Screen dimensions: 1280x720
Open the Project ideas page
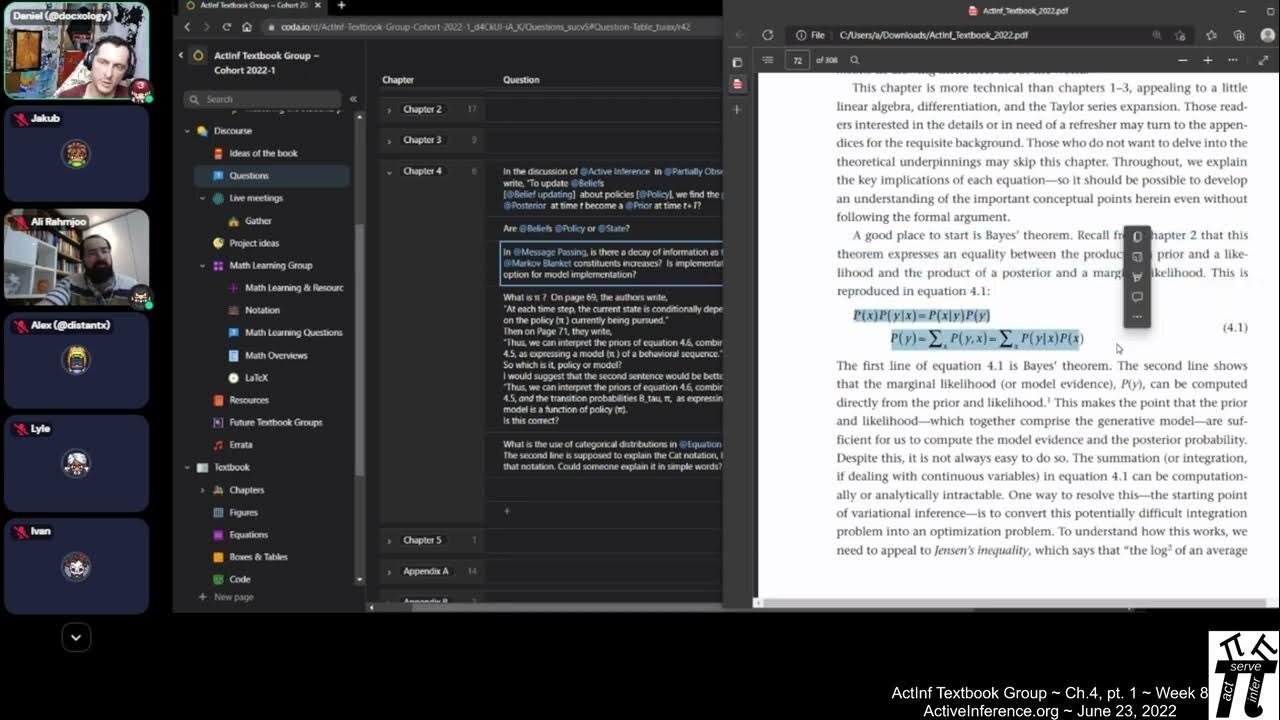[x=254, y=243]
